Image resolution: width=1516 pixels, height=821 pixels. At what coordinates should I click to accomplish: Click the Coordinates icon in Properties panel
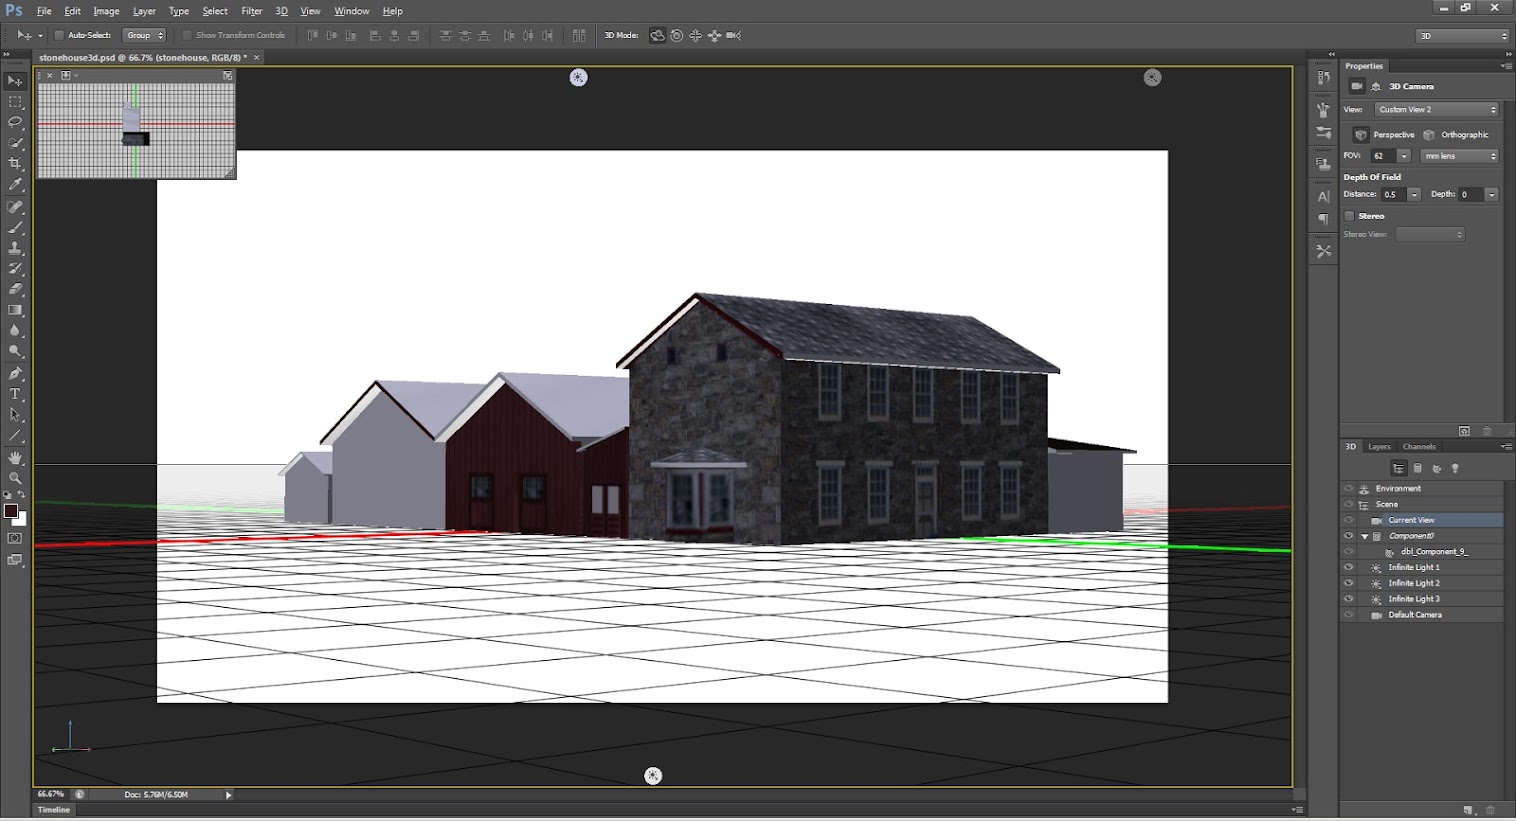click(x=1376, y=87)
